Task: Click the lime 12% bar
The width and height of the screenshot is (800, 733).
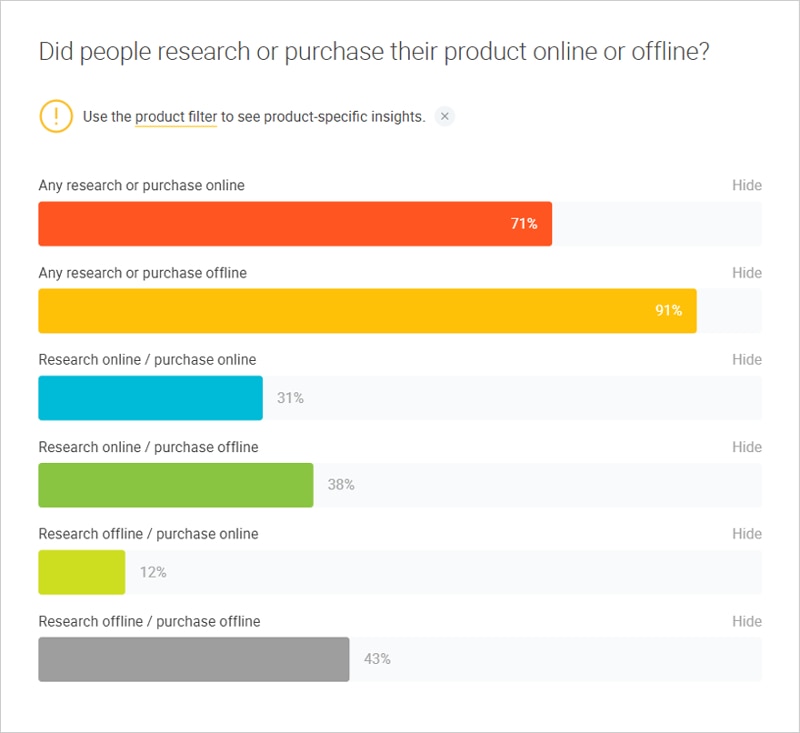Action: click(82, 572)
